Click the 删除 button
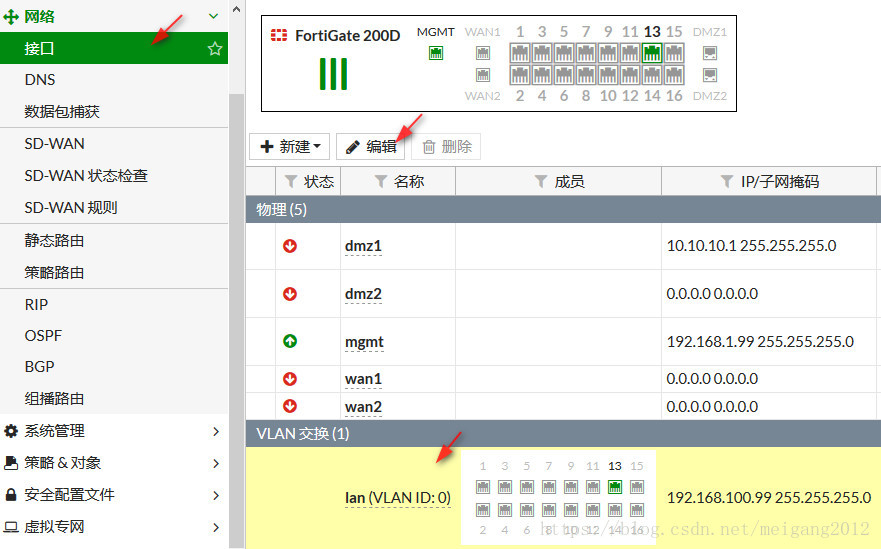 (447, 147)
